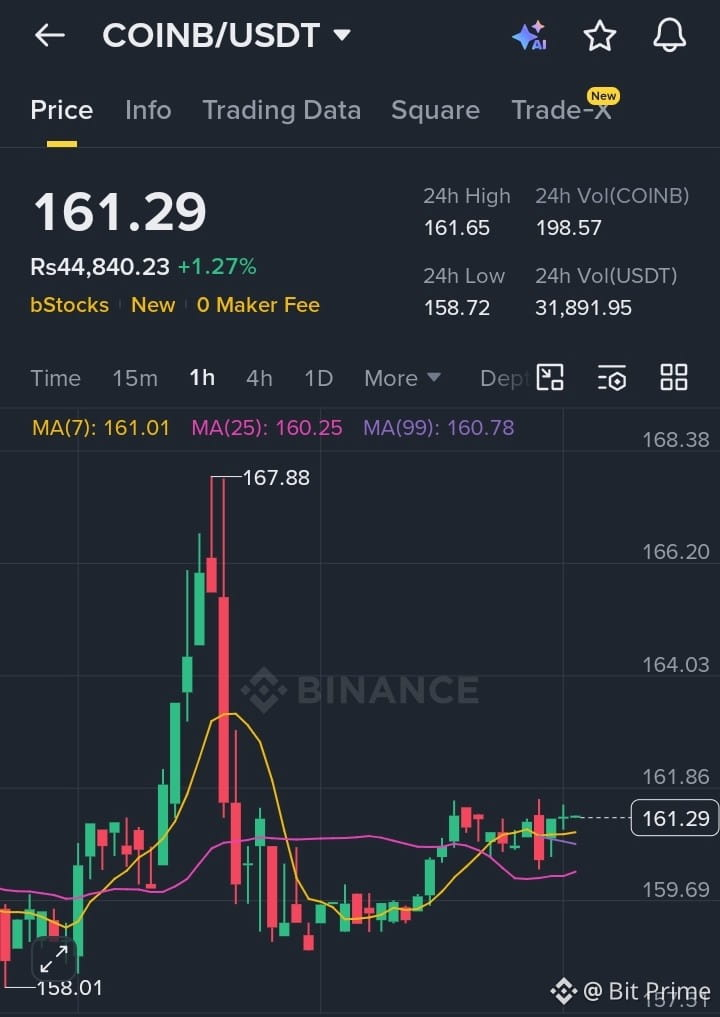The image size is (720, 1017).
Task: Expand chart to fullscreen
Action: 54,959
